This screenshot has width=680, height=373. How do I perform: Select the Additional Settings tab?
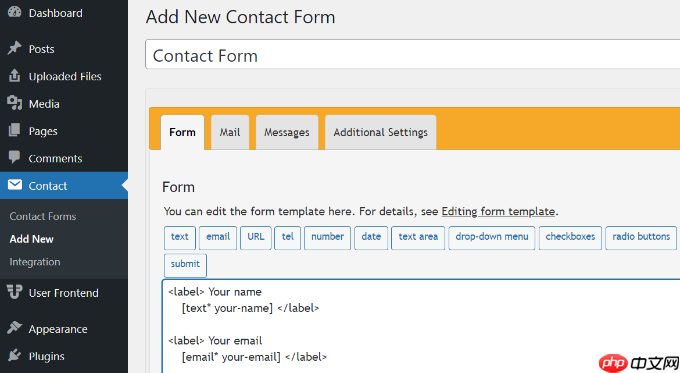380,132
